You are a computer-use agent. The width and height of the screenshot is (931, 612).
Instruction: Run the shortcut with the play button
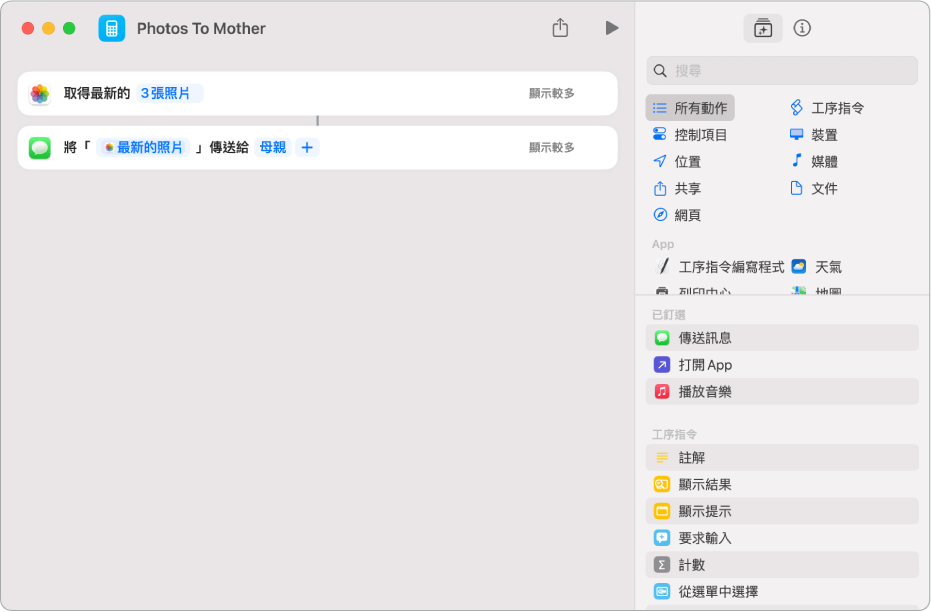point(612,28)
